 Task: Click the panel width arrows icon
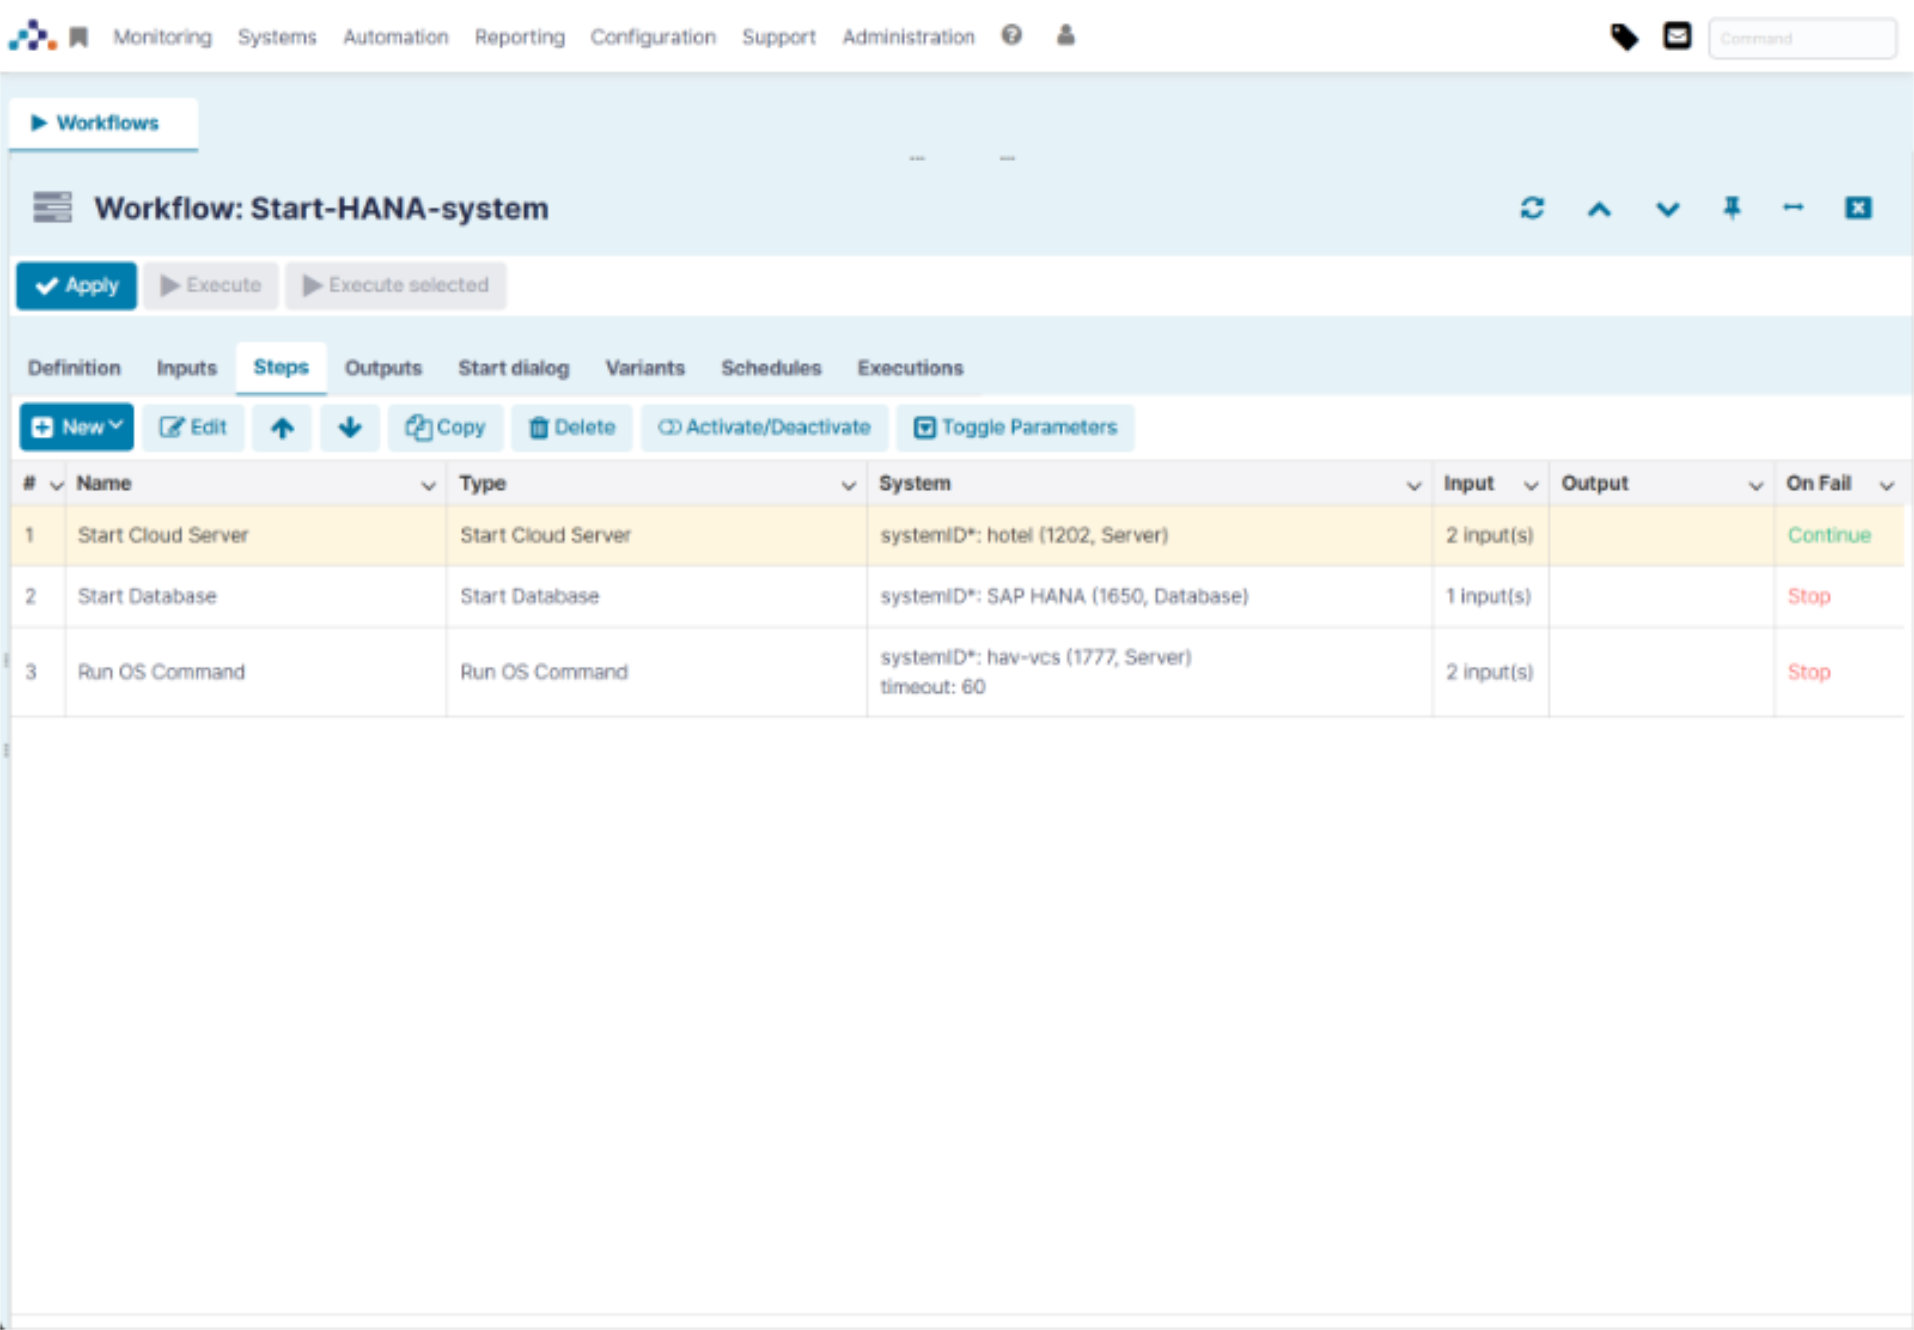click(x=1794, y=207)
